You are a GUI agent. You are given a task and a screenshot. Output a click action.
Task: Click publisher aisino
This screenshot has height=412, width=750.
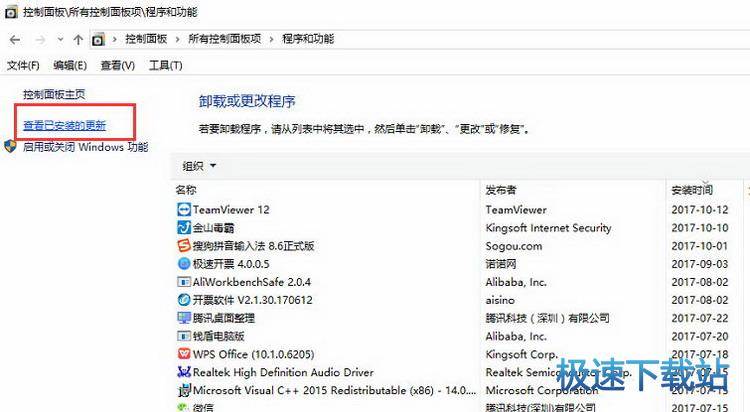tap(500, 300)
